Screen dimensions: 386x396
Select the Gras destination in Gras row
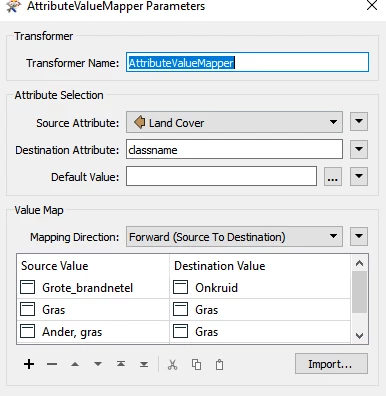click(260, 310)
